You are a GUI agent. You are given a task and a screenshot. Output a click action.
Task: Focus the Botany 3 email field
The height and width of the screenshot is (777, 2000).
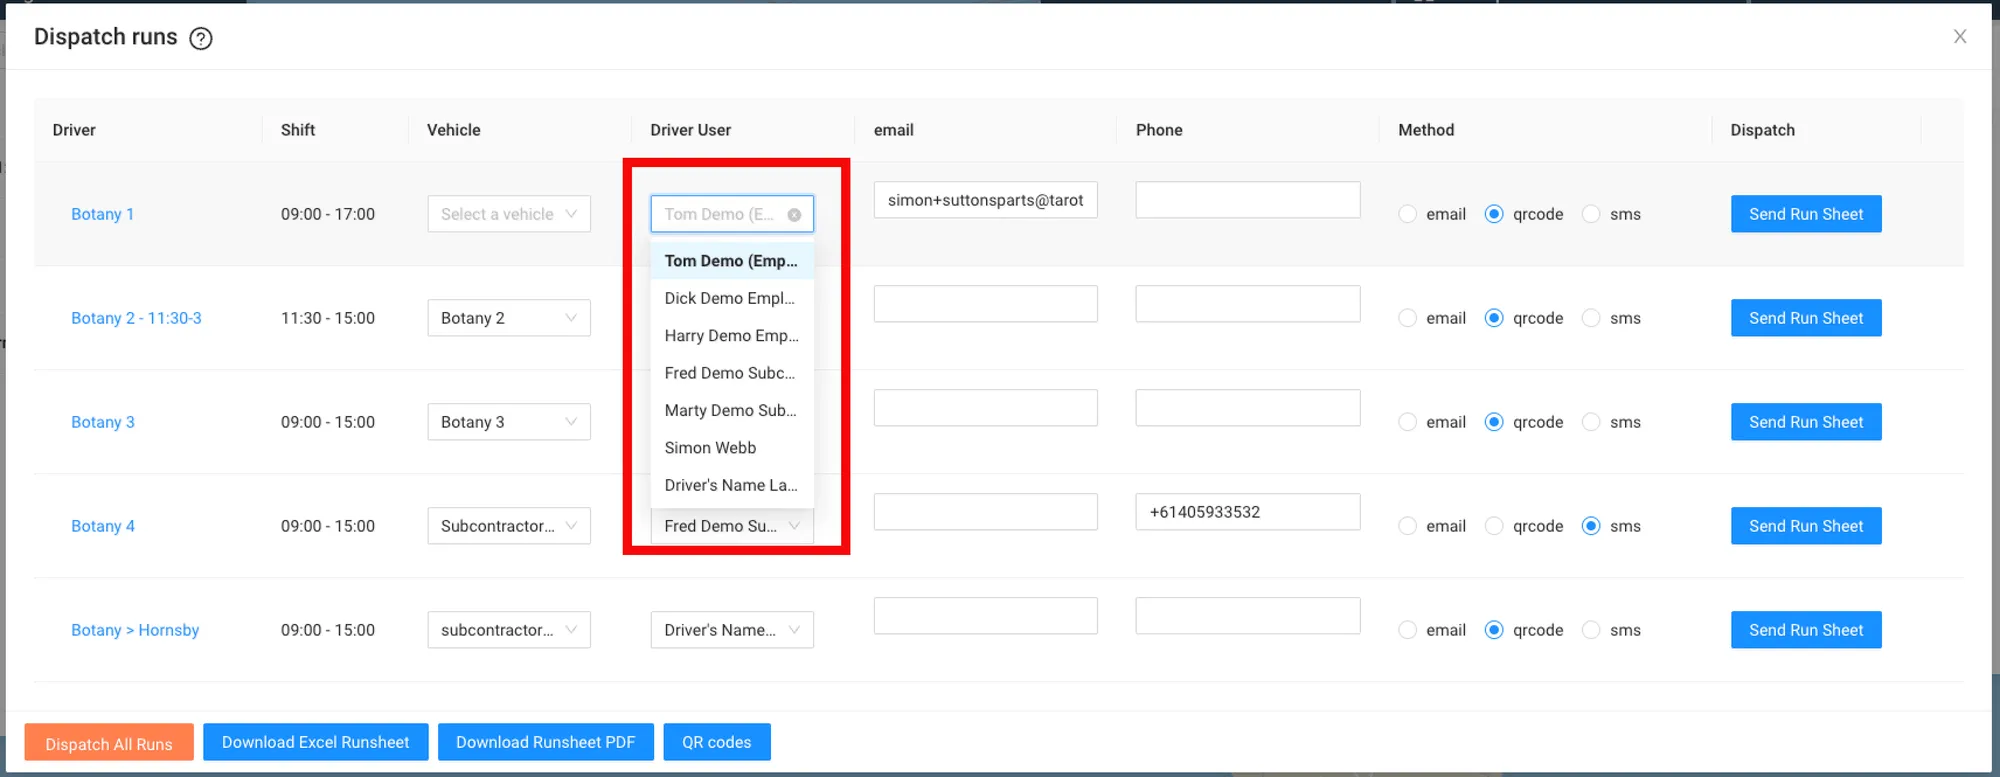(986, 408)
